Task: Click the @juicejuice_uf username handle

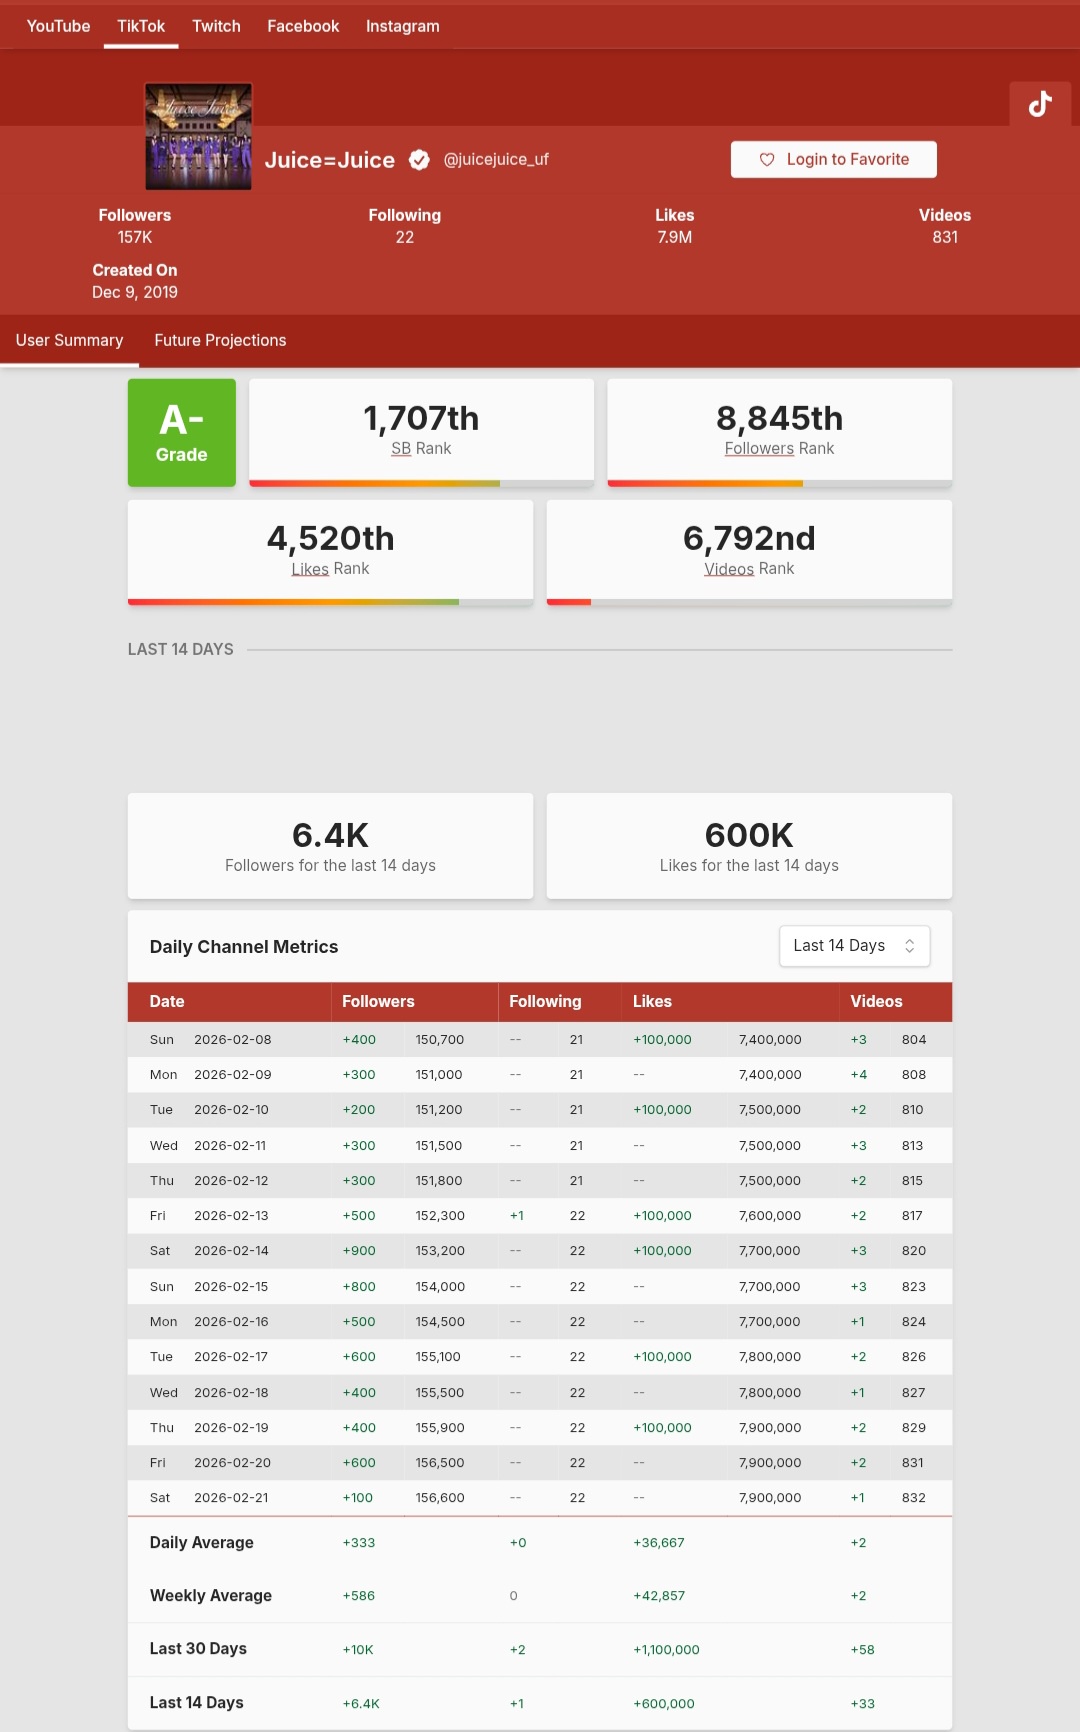Action: (x=496, y=160)
